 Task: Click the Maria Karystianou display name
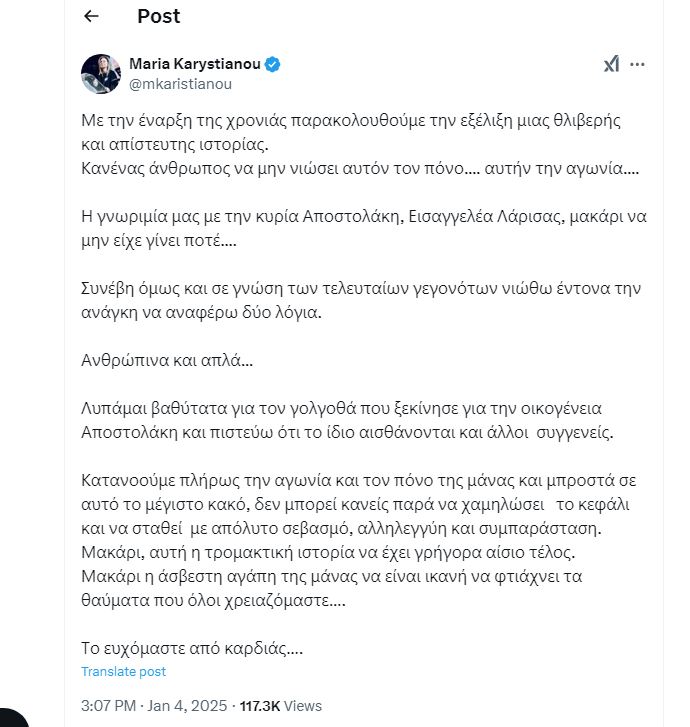point(194,64)
